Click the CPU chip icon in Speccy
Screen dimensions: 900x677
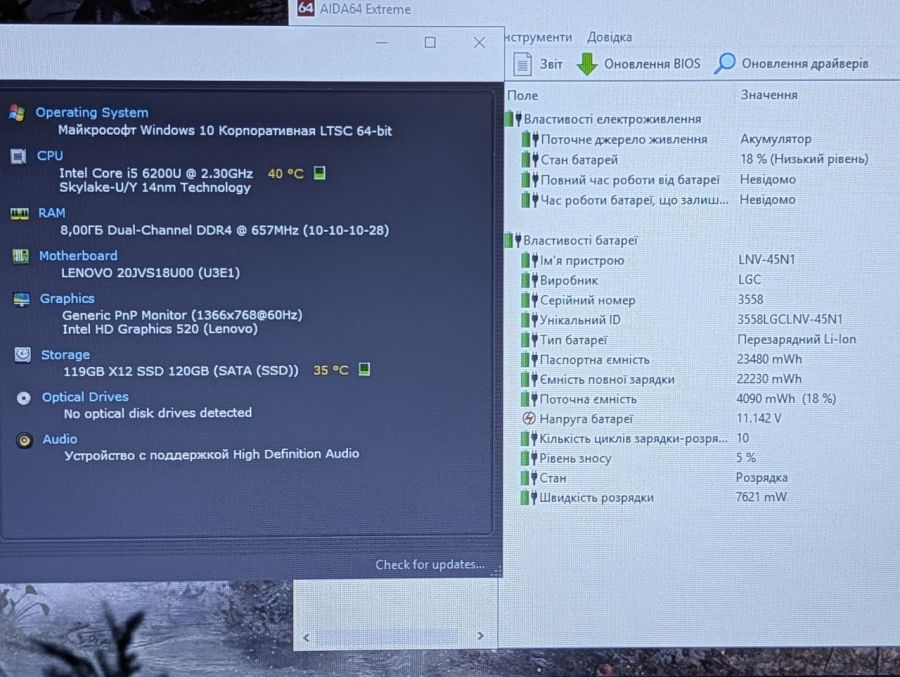pos(18,156)
